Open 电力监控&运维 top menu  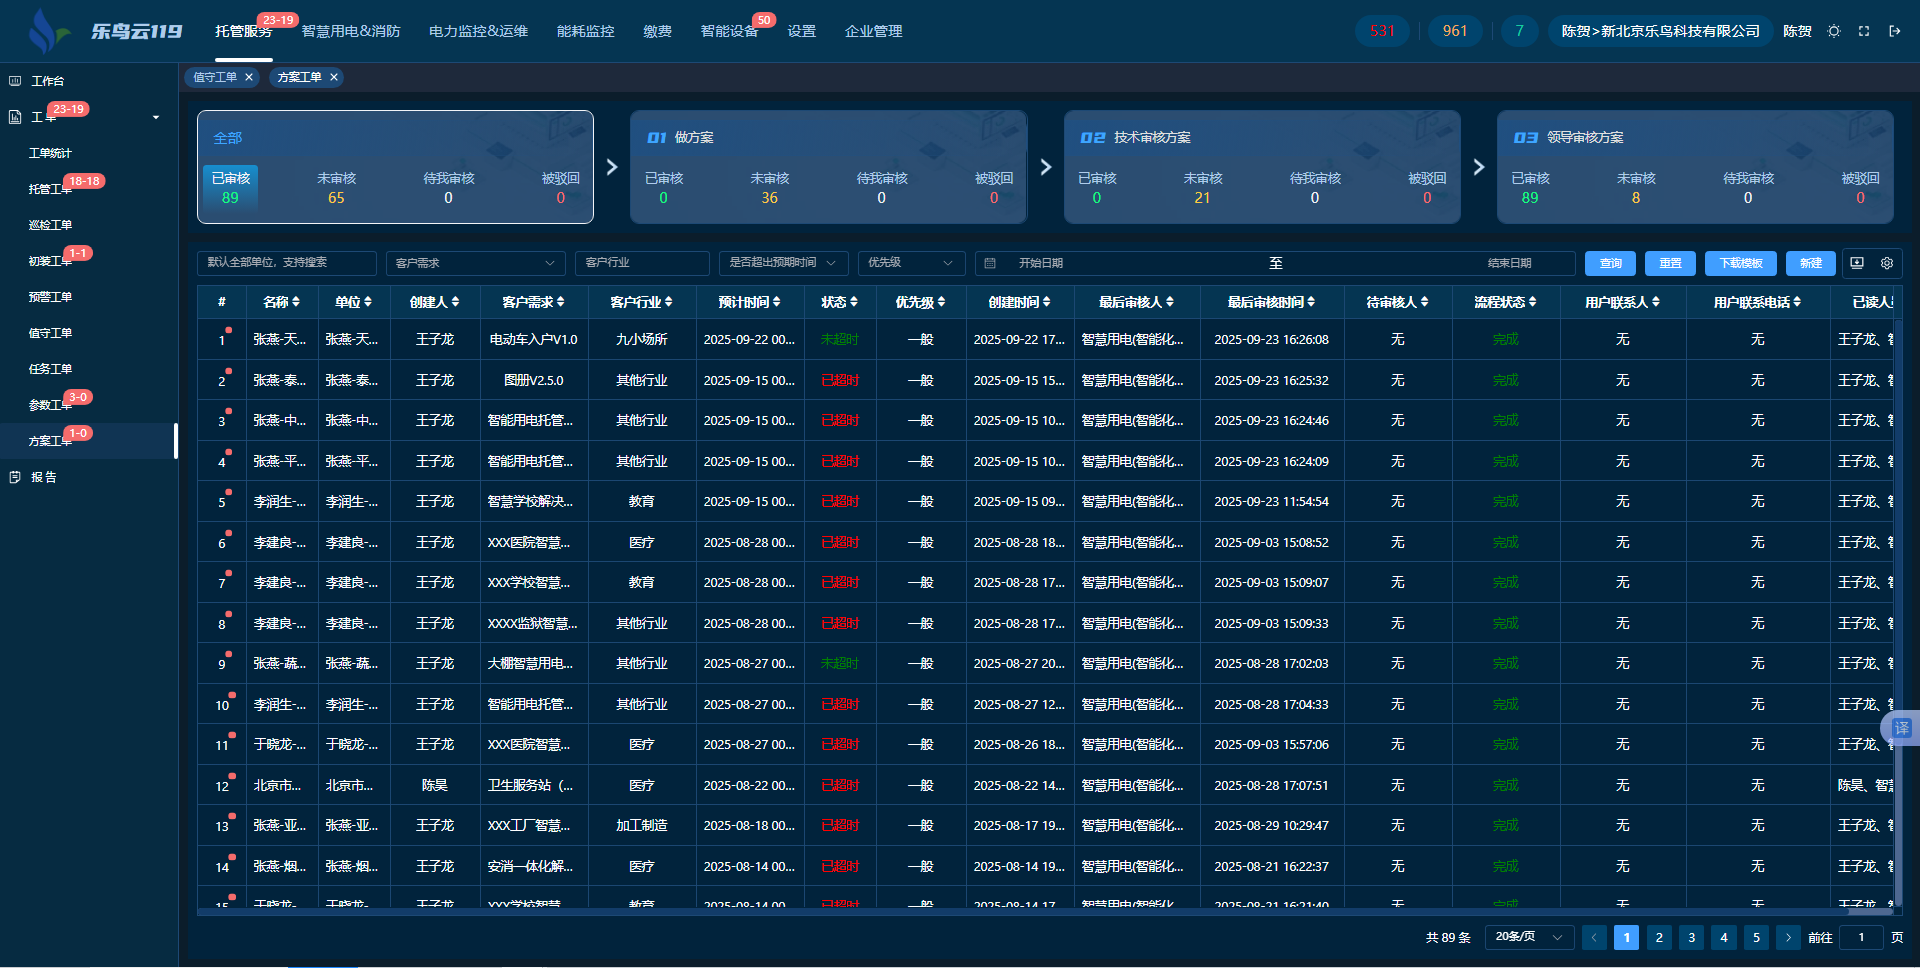478,31
